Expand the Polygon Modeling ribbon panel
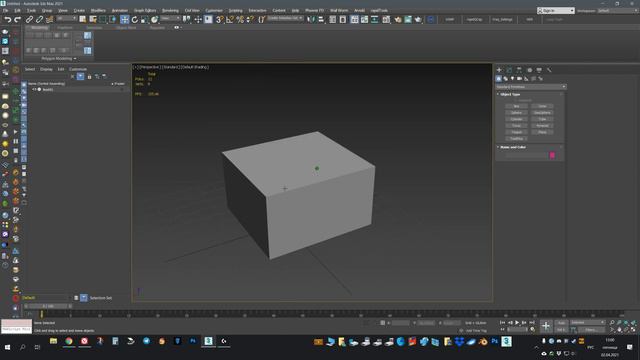The height and width of the screenshot is (360, 640). click(x=59, y=59)
